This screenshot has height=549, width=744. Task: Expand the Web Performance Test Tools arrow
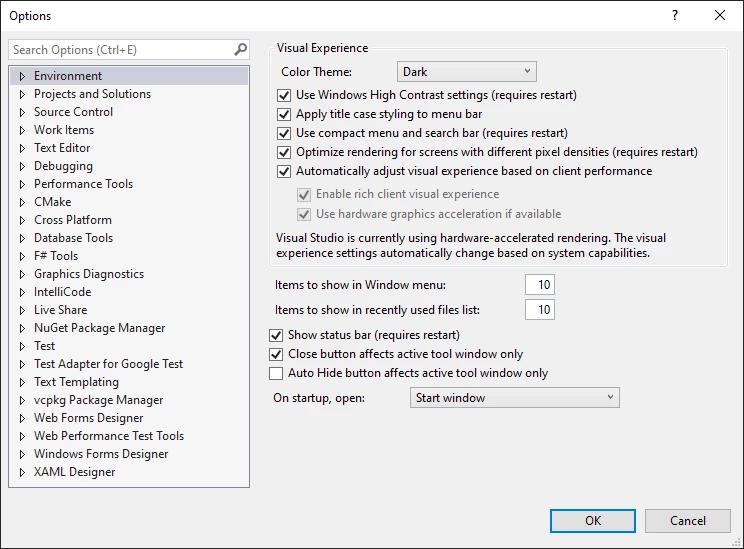22,437
